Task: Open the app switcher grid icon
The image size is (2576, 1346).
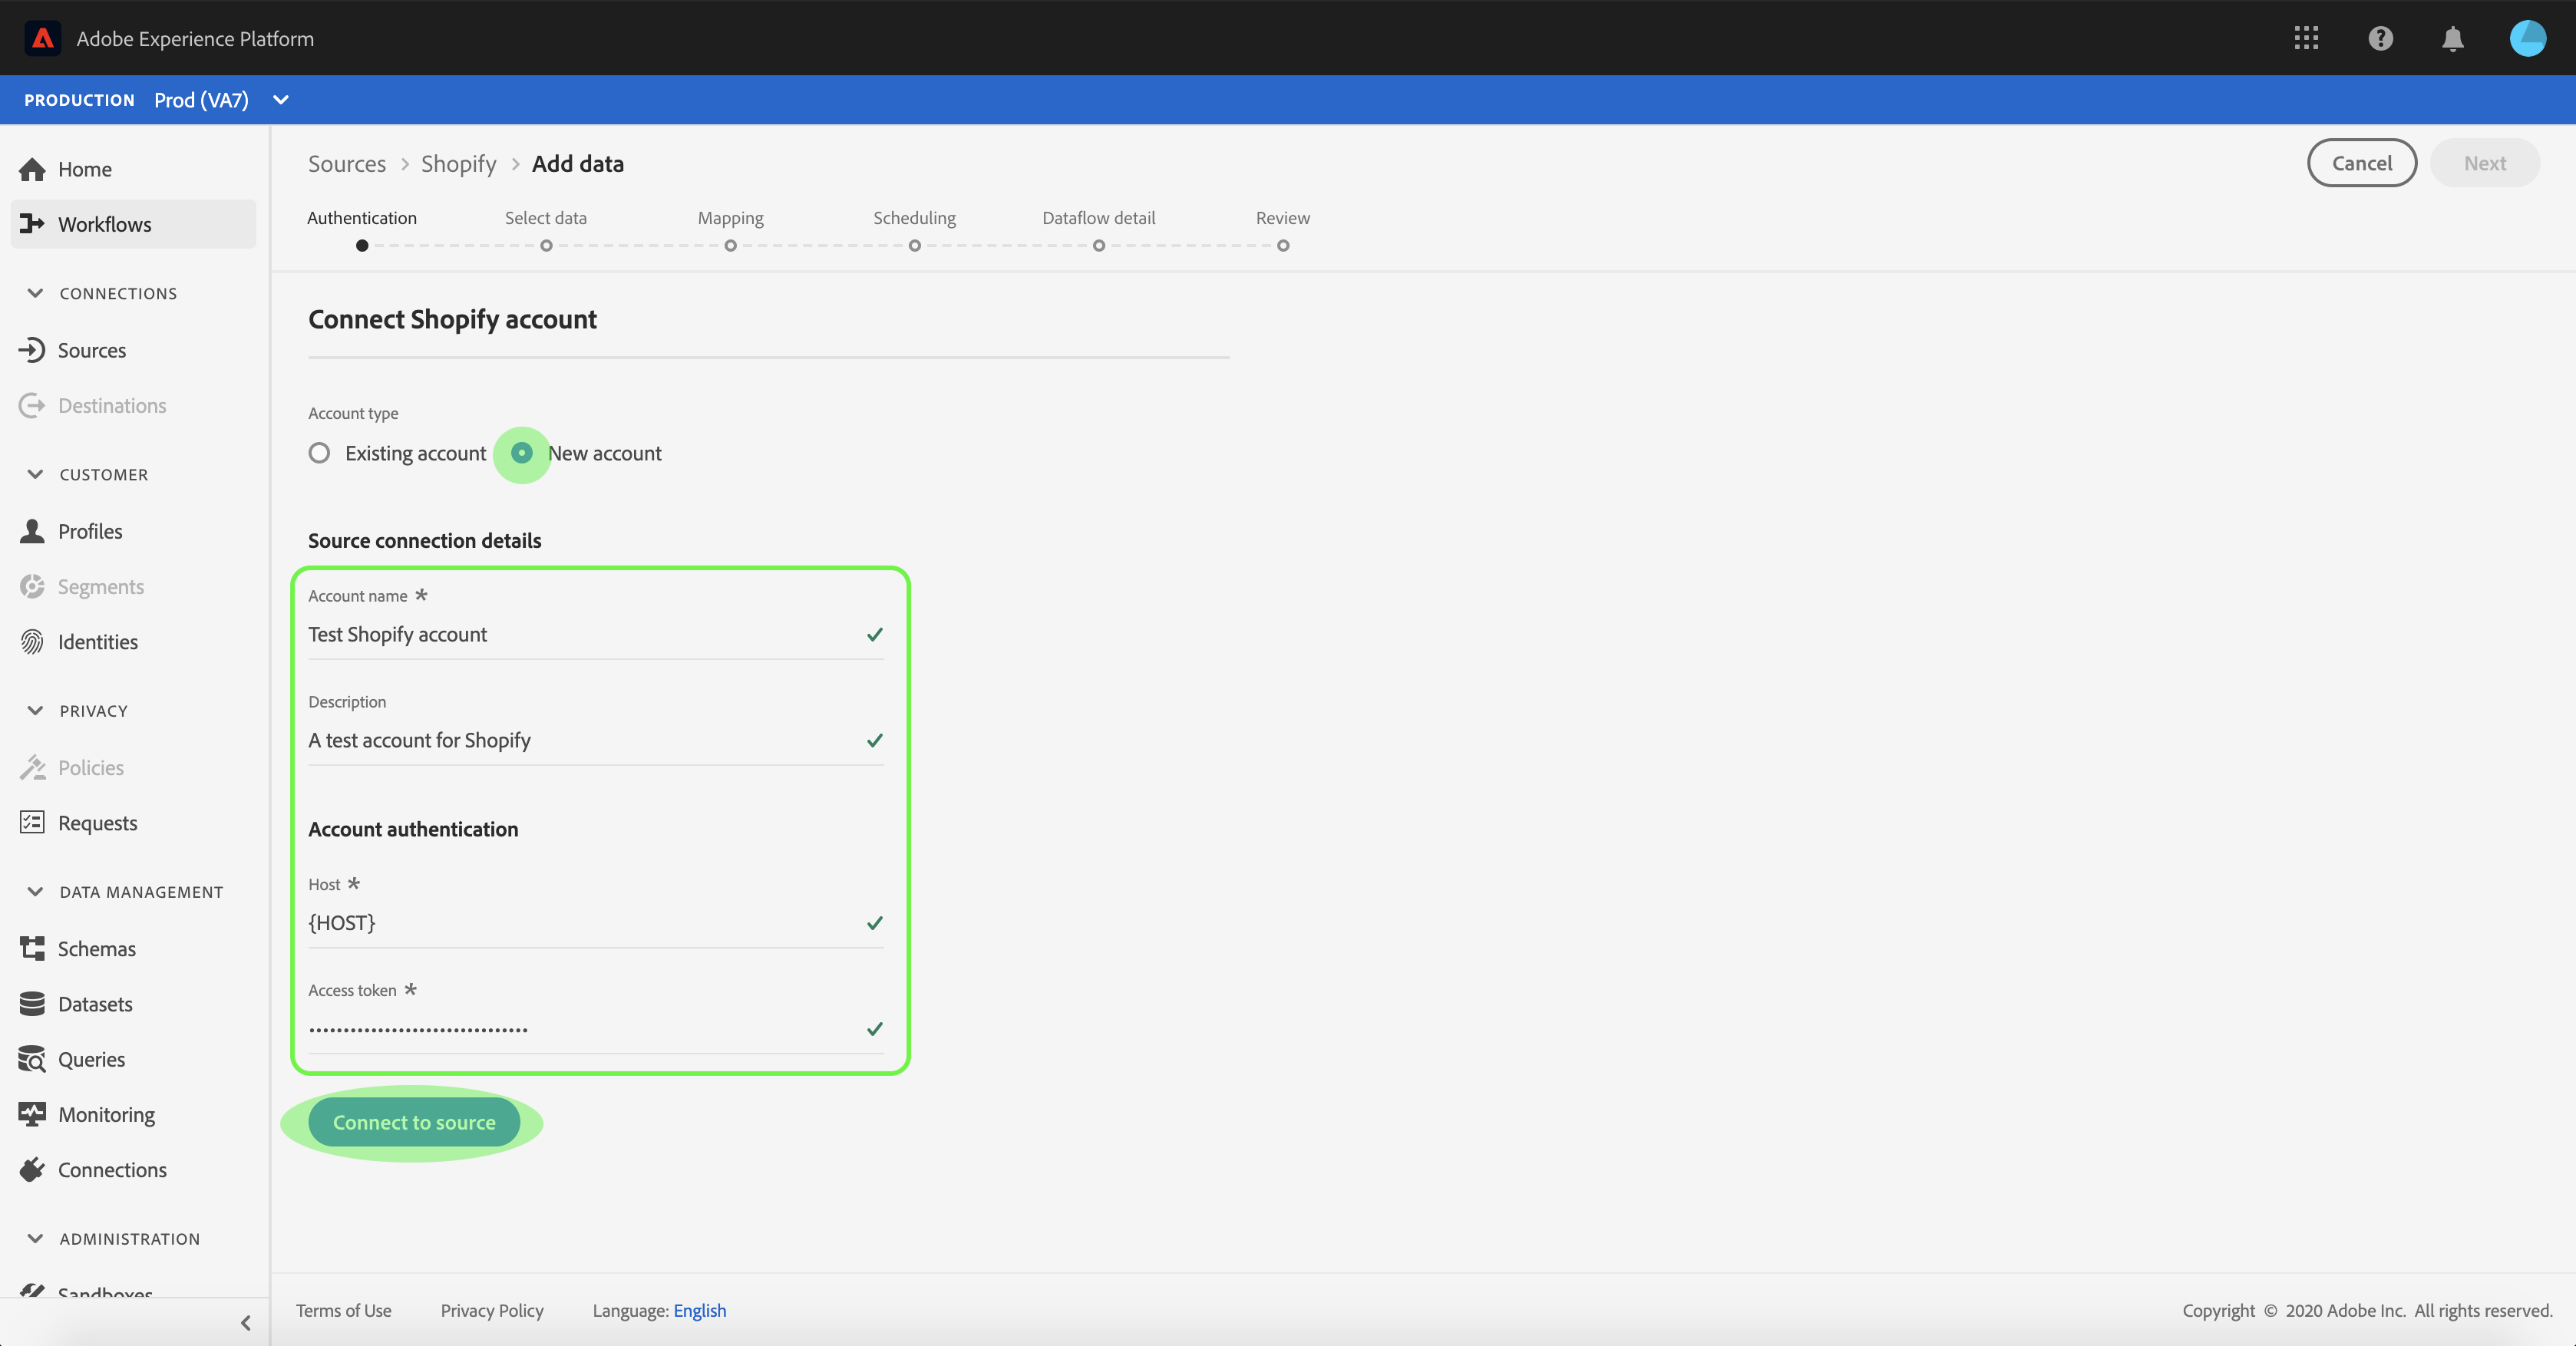Action: (x=2306, y=38)
